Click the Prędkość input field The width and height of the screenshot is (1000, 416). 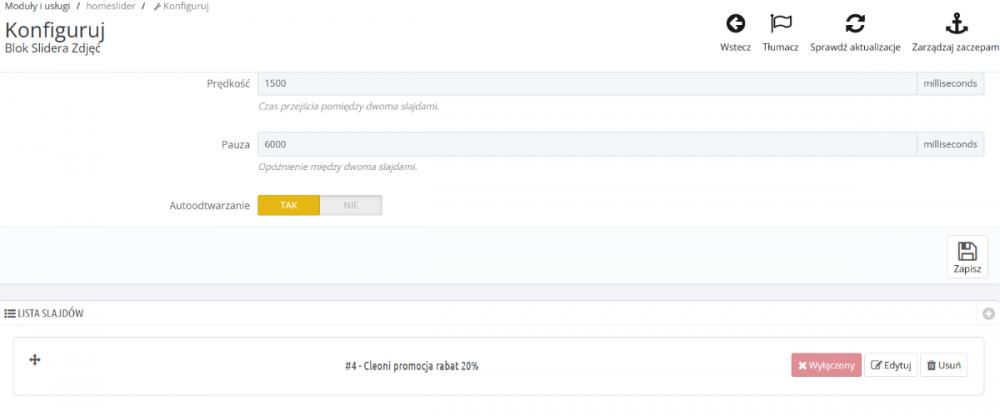pyautogui.click(x=586, y=83)
